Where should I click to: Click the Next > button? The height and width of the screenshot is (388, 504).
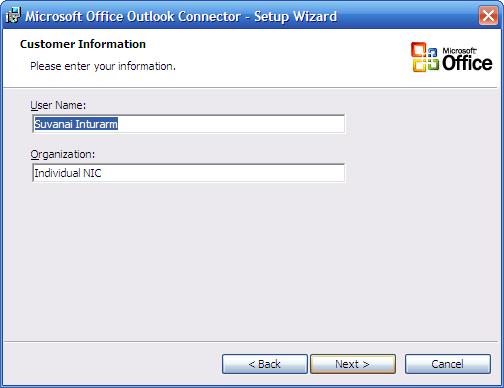click(x=353, y=364)
